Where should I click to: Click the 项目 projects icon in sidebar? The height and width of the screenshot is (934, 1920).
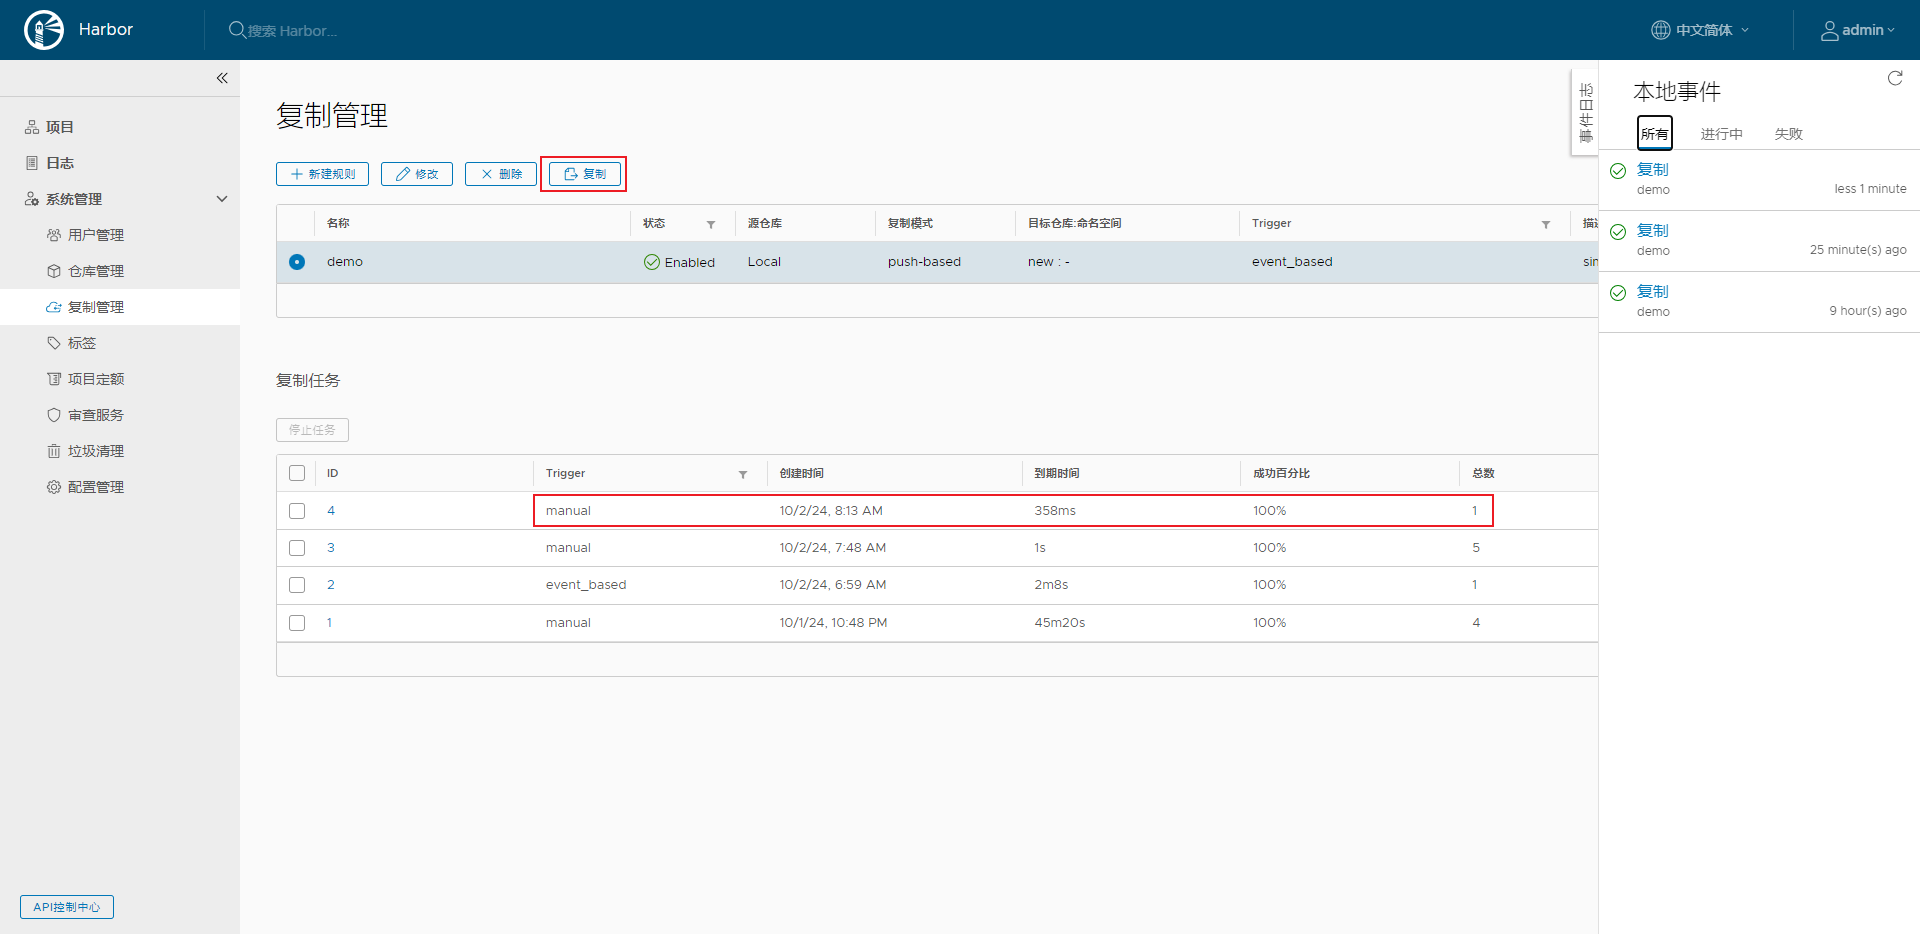pyautogui.click(x=32, y=127)
